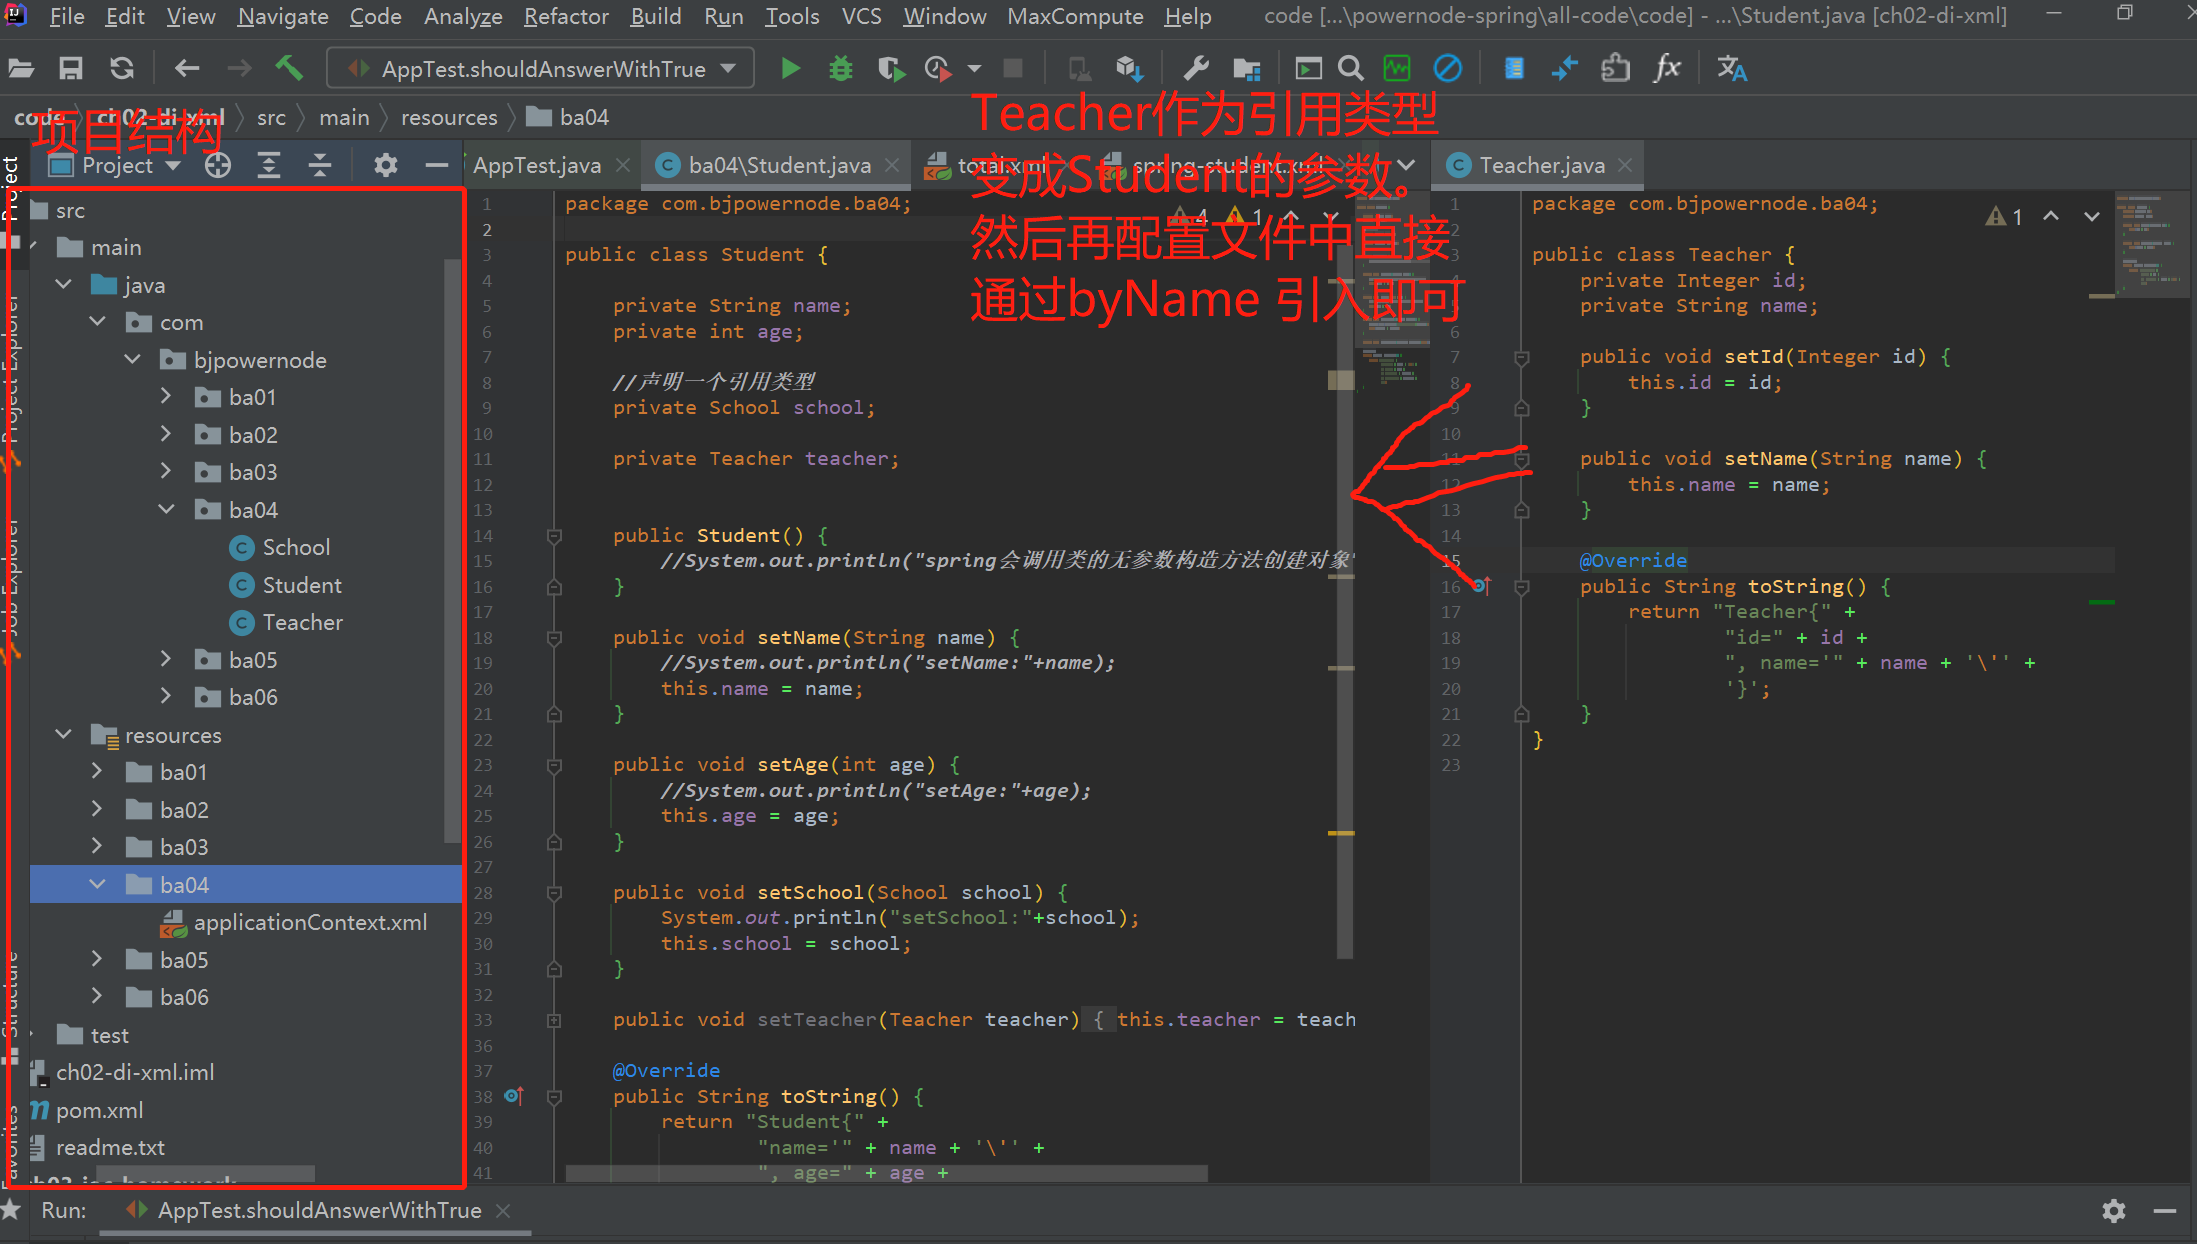Collapse the resources folder
Viewport: 2197px width, 1244px height.
pyautogui.click(x=64, y=734)
